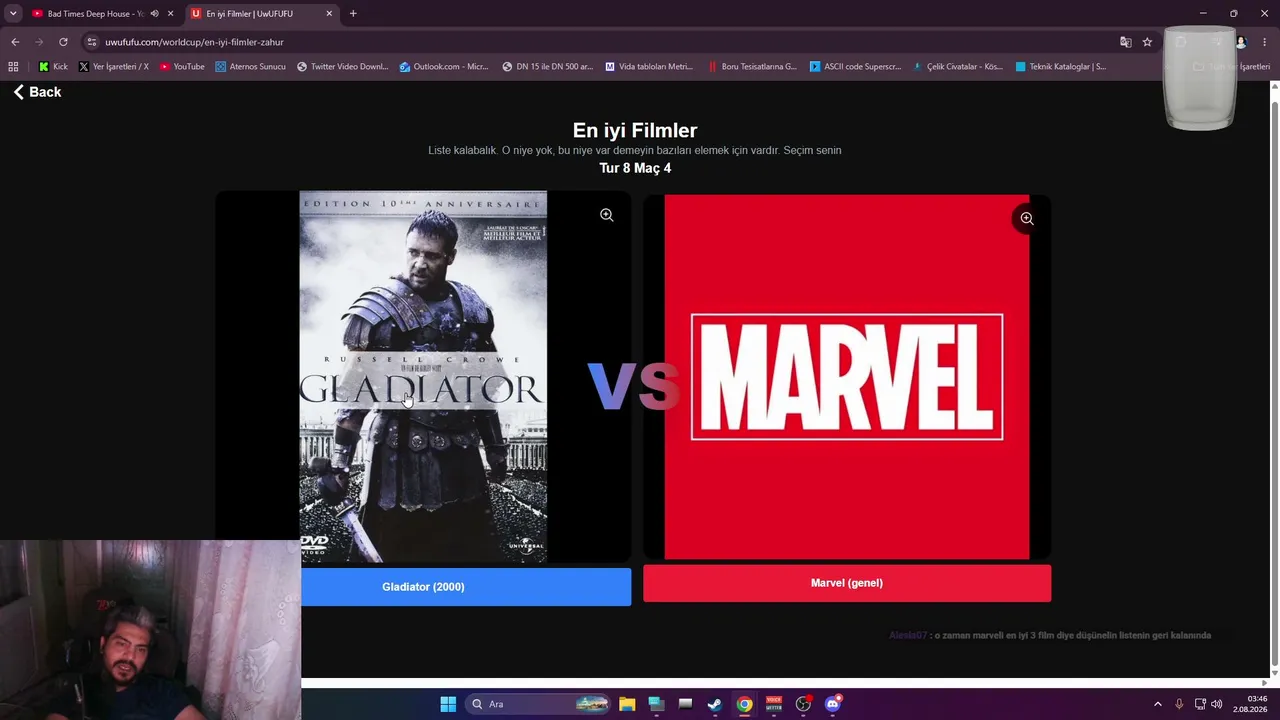Go back one page in Chrome
The width and height of the screenshot is (1280, 720).
(15, 42)
